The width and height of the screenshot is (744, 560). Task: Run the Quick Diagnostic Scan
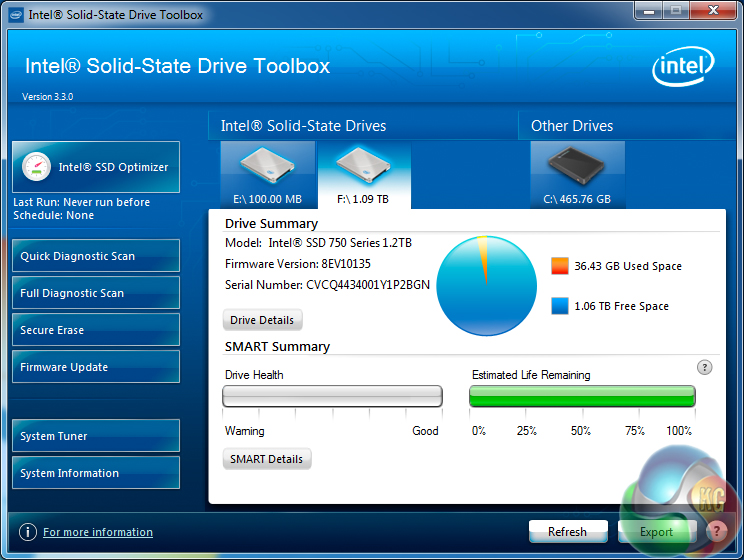click(x=96, y=256)
